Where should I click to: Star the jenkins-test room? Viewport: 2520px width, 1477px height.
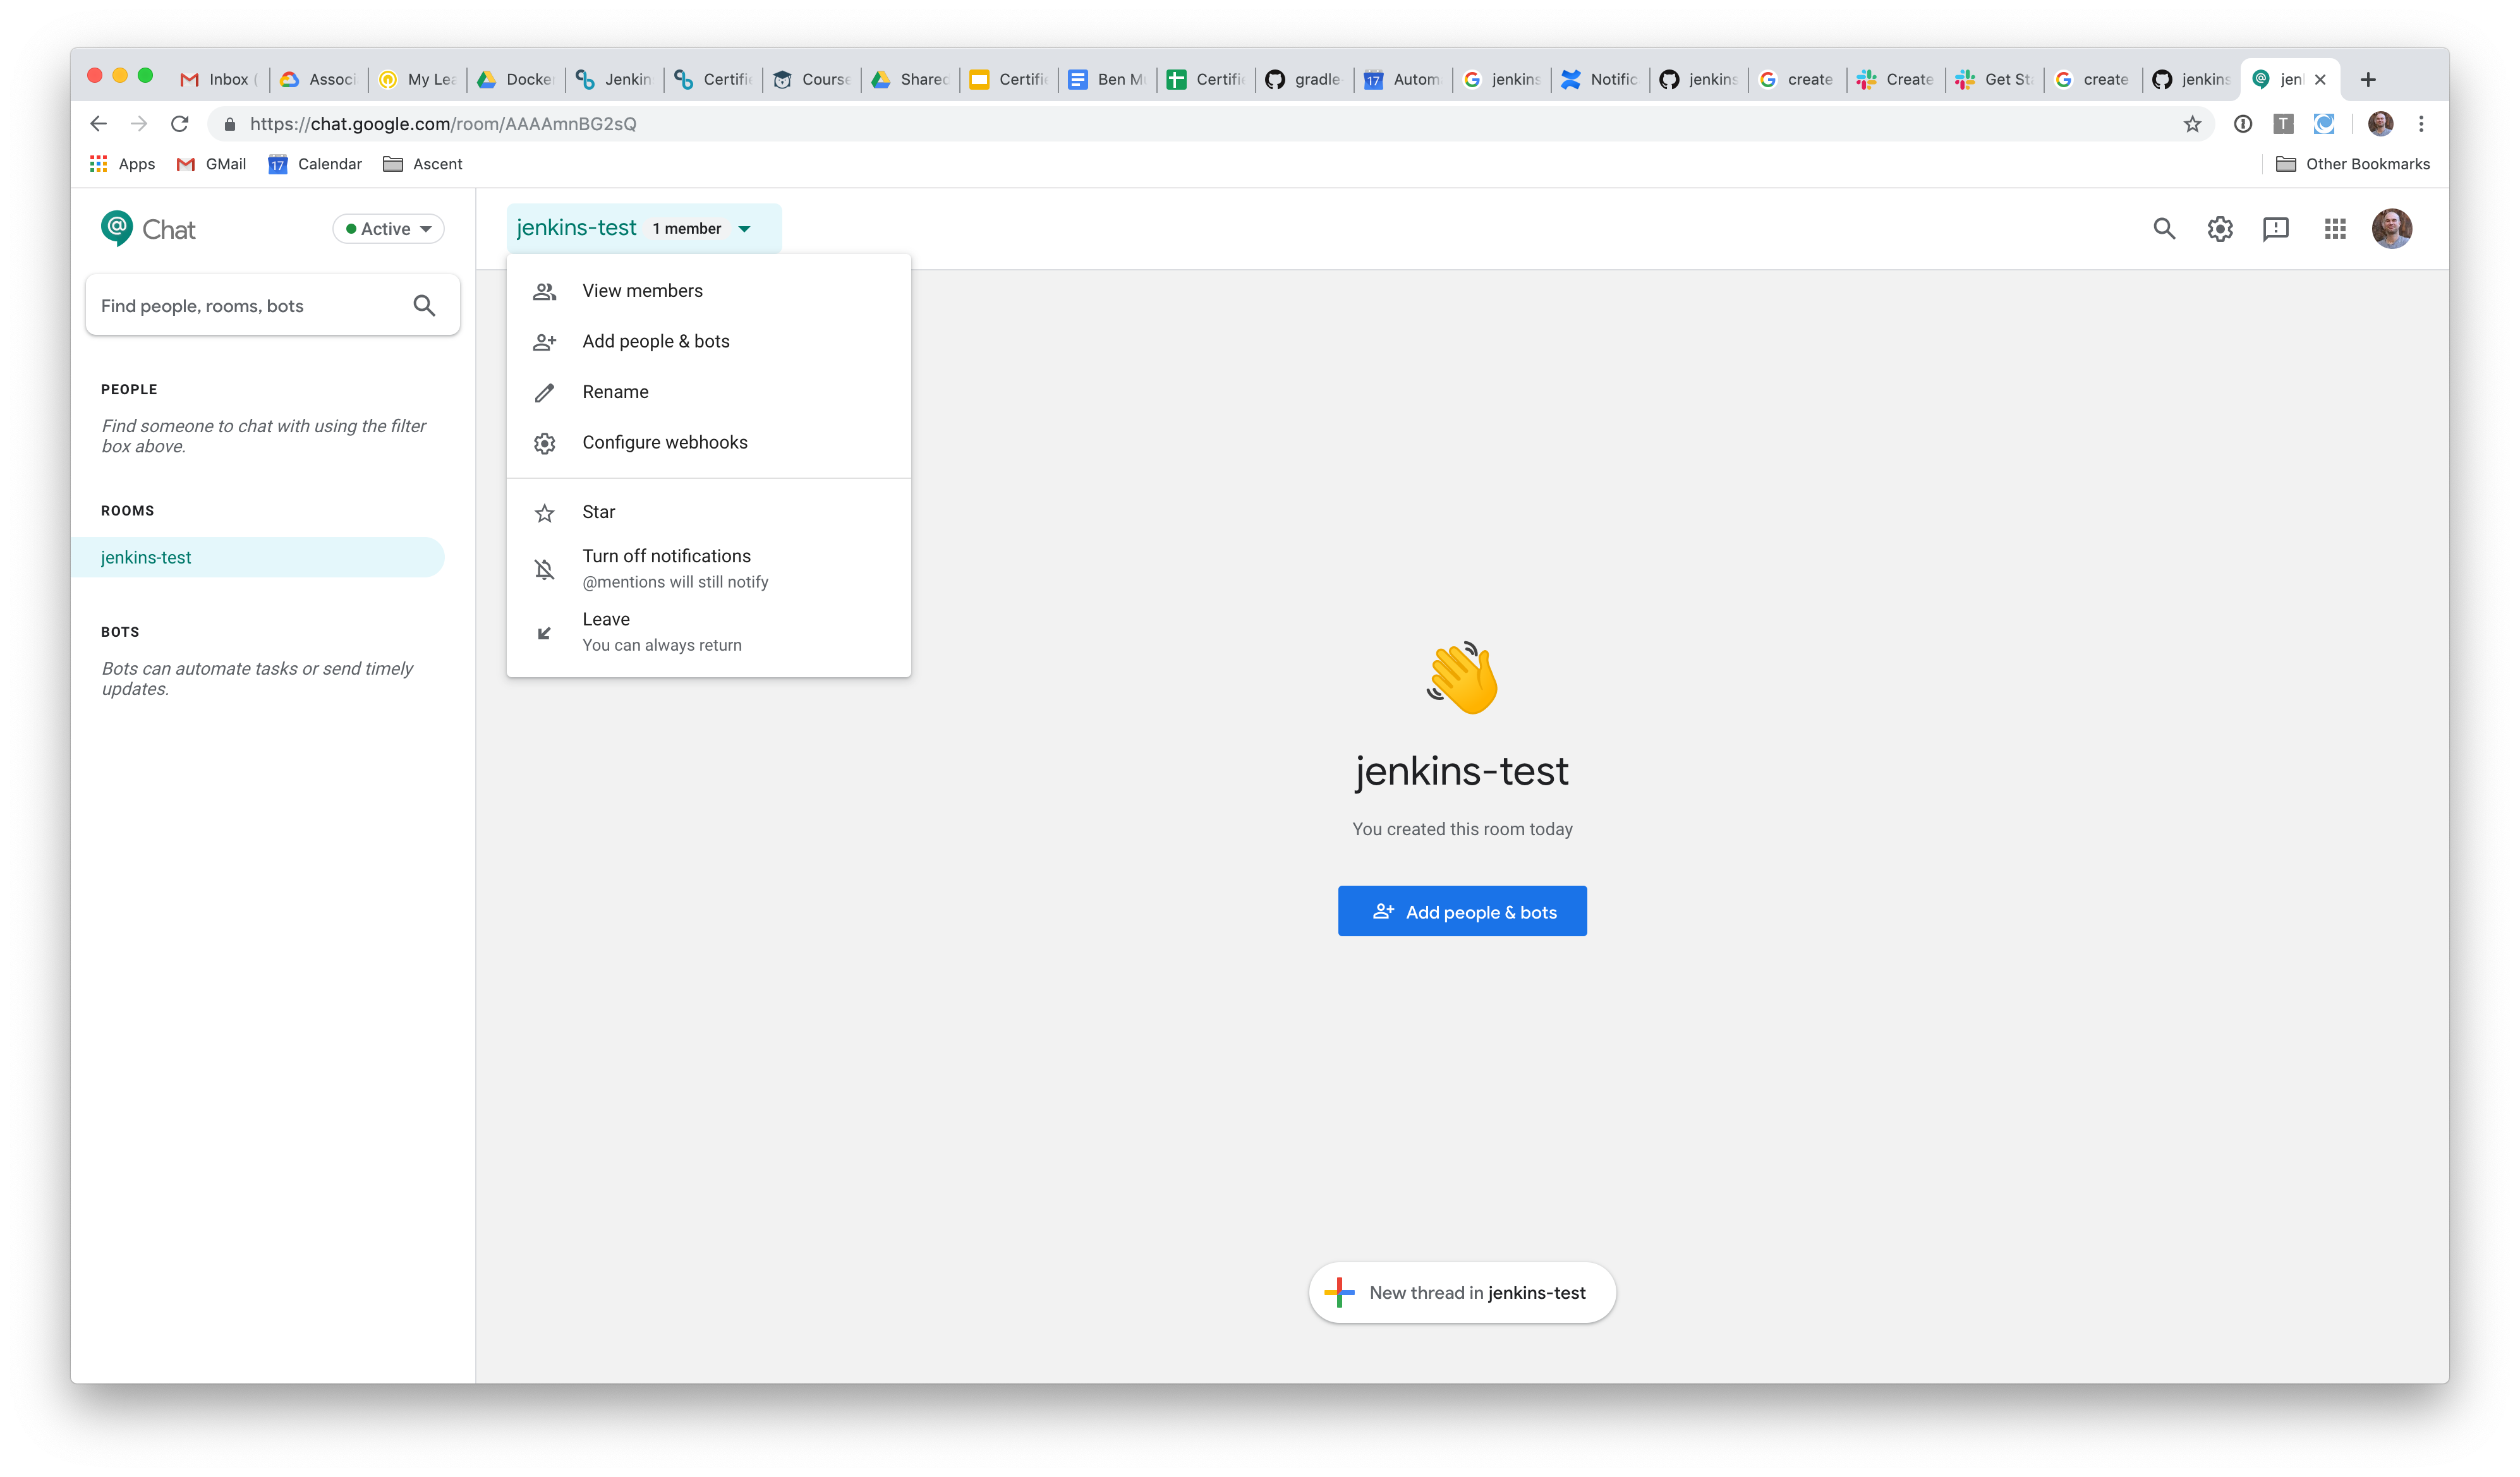click(598, 511)
